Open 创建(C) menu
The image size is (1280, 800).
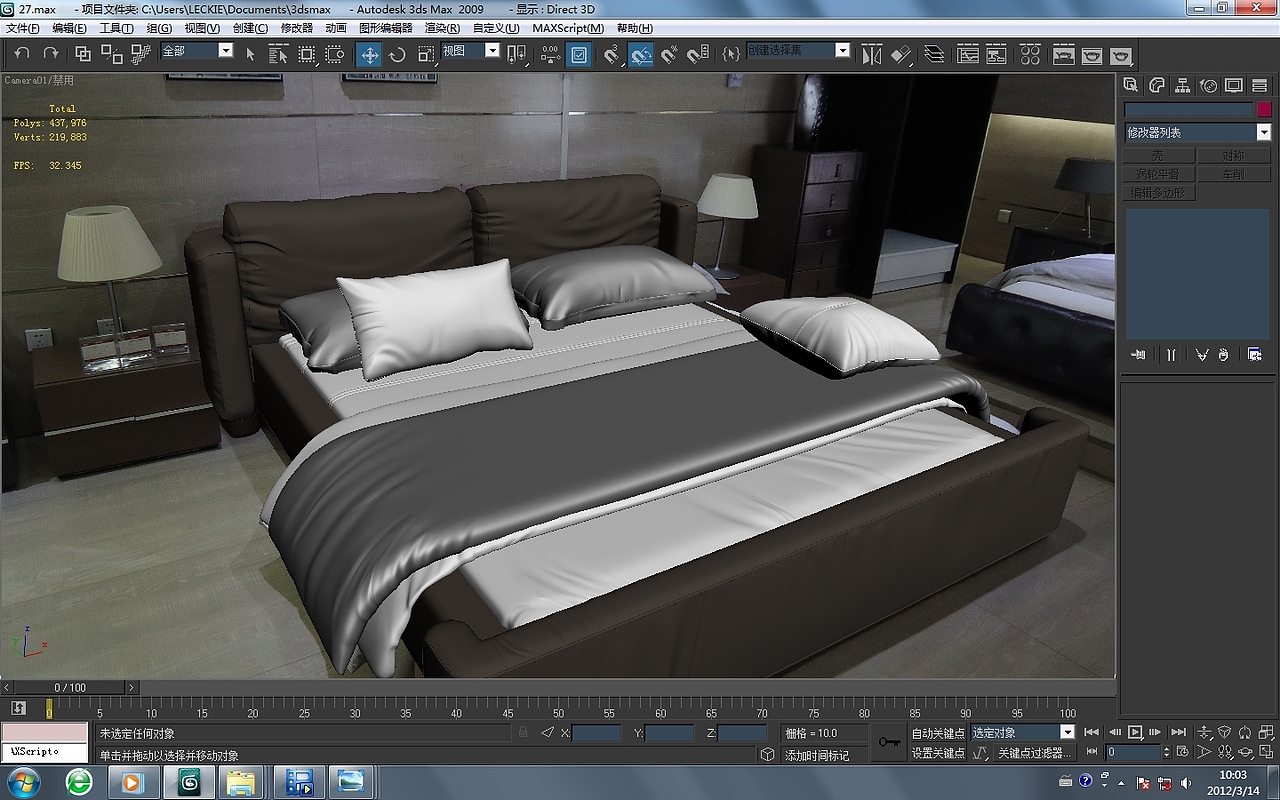[x=250, y=28]
